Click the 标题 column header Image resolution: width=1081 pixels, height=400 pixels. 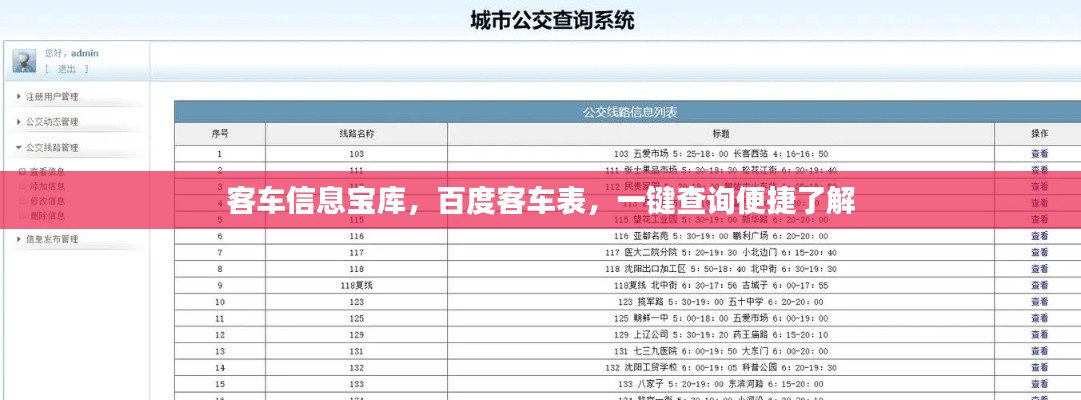(x=721, y=134)
